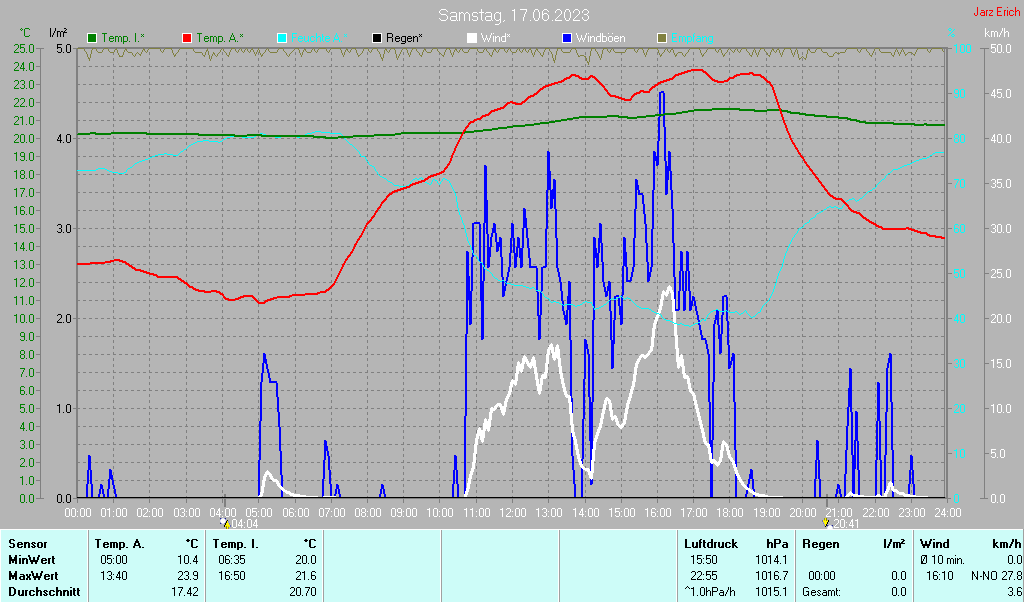Viewport: 1024px width, 602px height.
Task: Click the km/h axis unit label
Action: tap(996, 33)
